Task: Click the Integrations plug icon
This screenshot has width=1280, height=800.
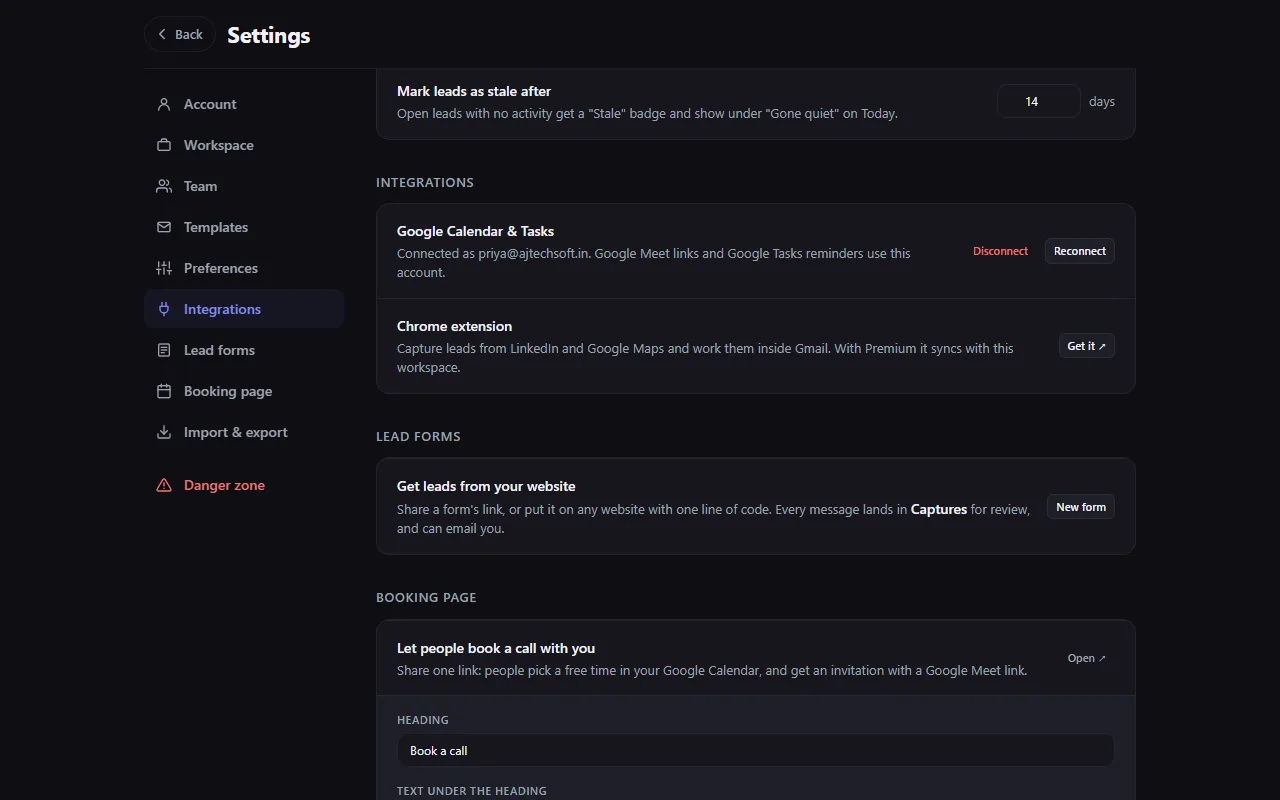Action: click(x=164, y=309)
